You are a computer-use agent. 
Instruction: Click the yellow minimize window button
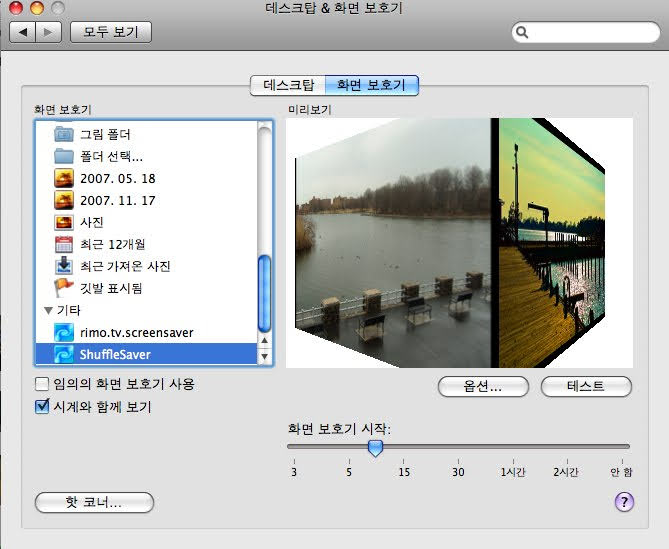click(37, 7)
